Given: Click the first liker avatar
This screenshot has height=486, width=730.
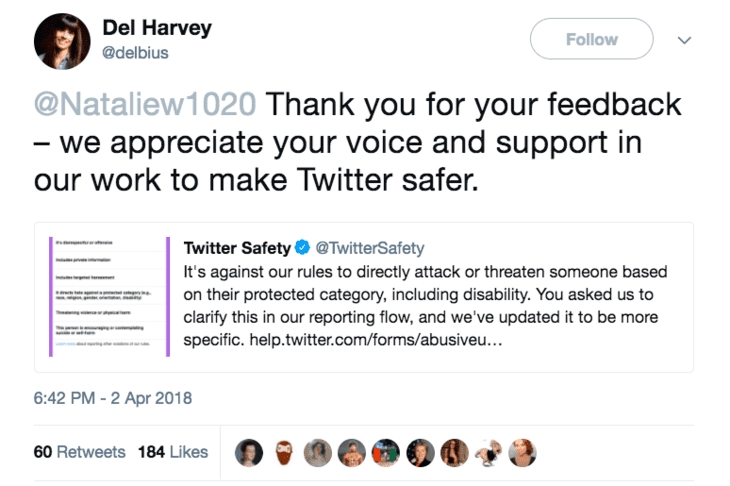Looking at the screenshot, I should [x=249, y=453].
